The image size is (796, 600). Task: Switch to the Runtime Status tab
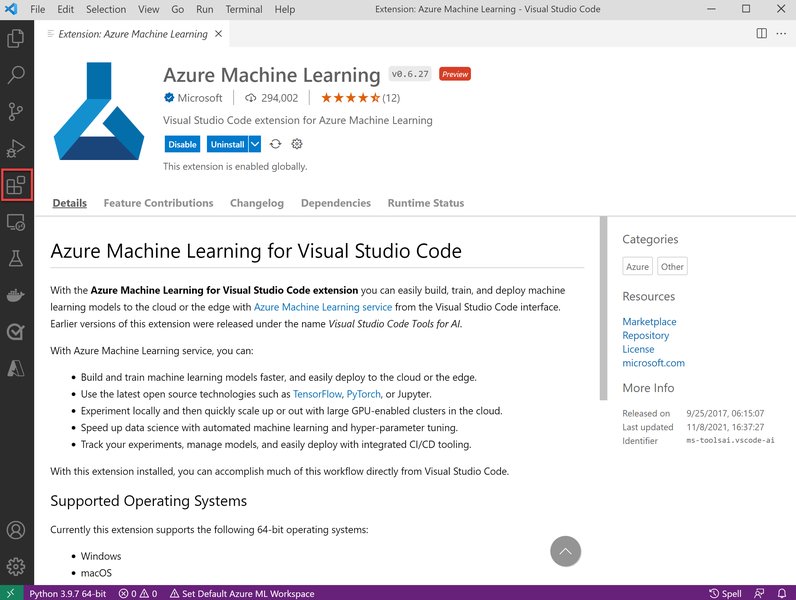[426, 203]
